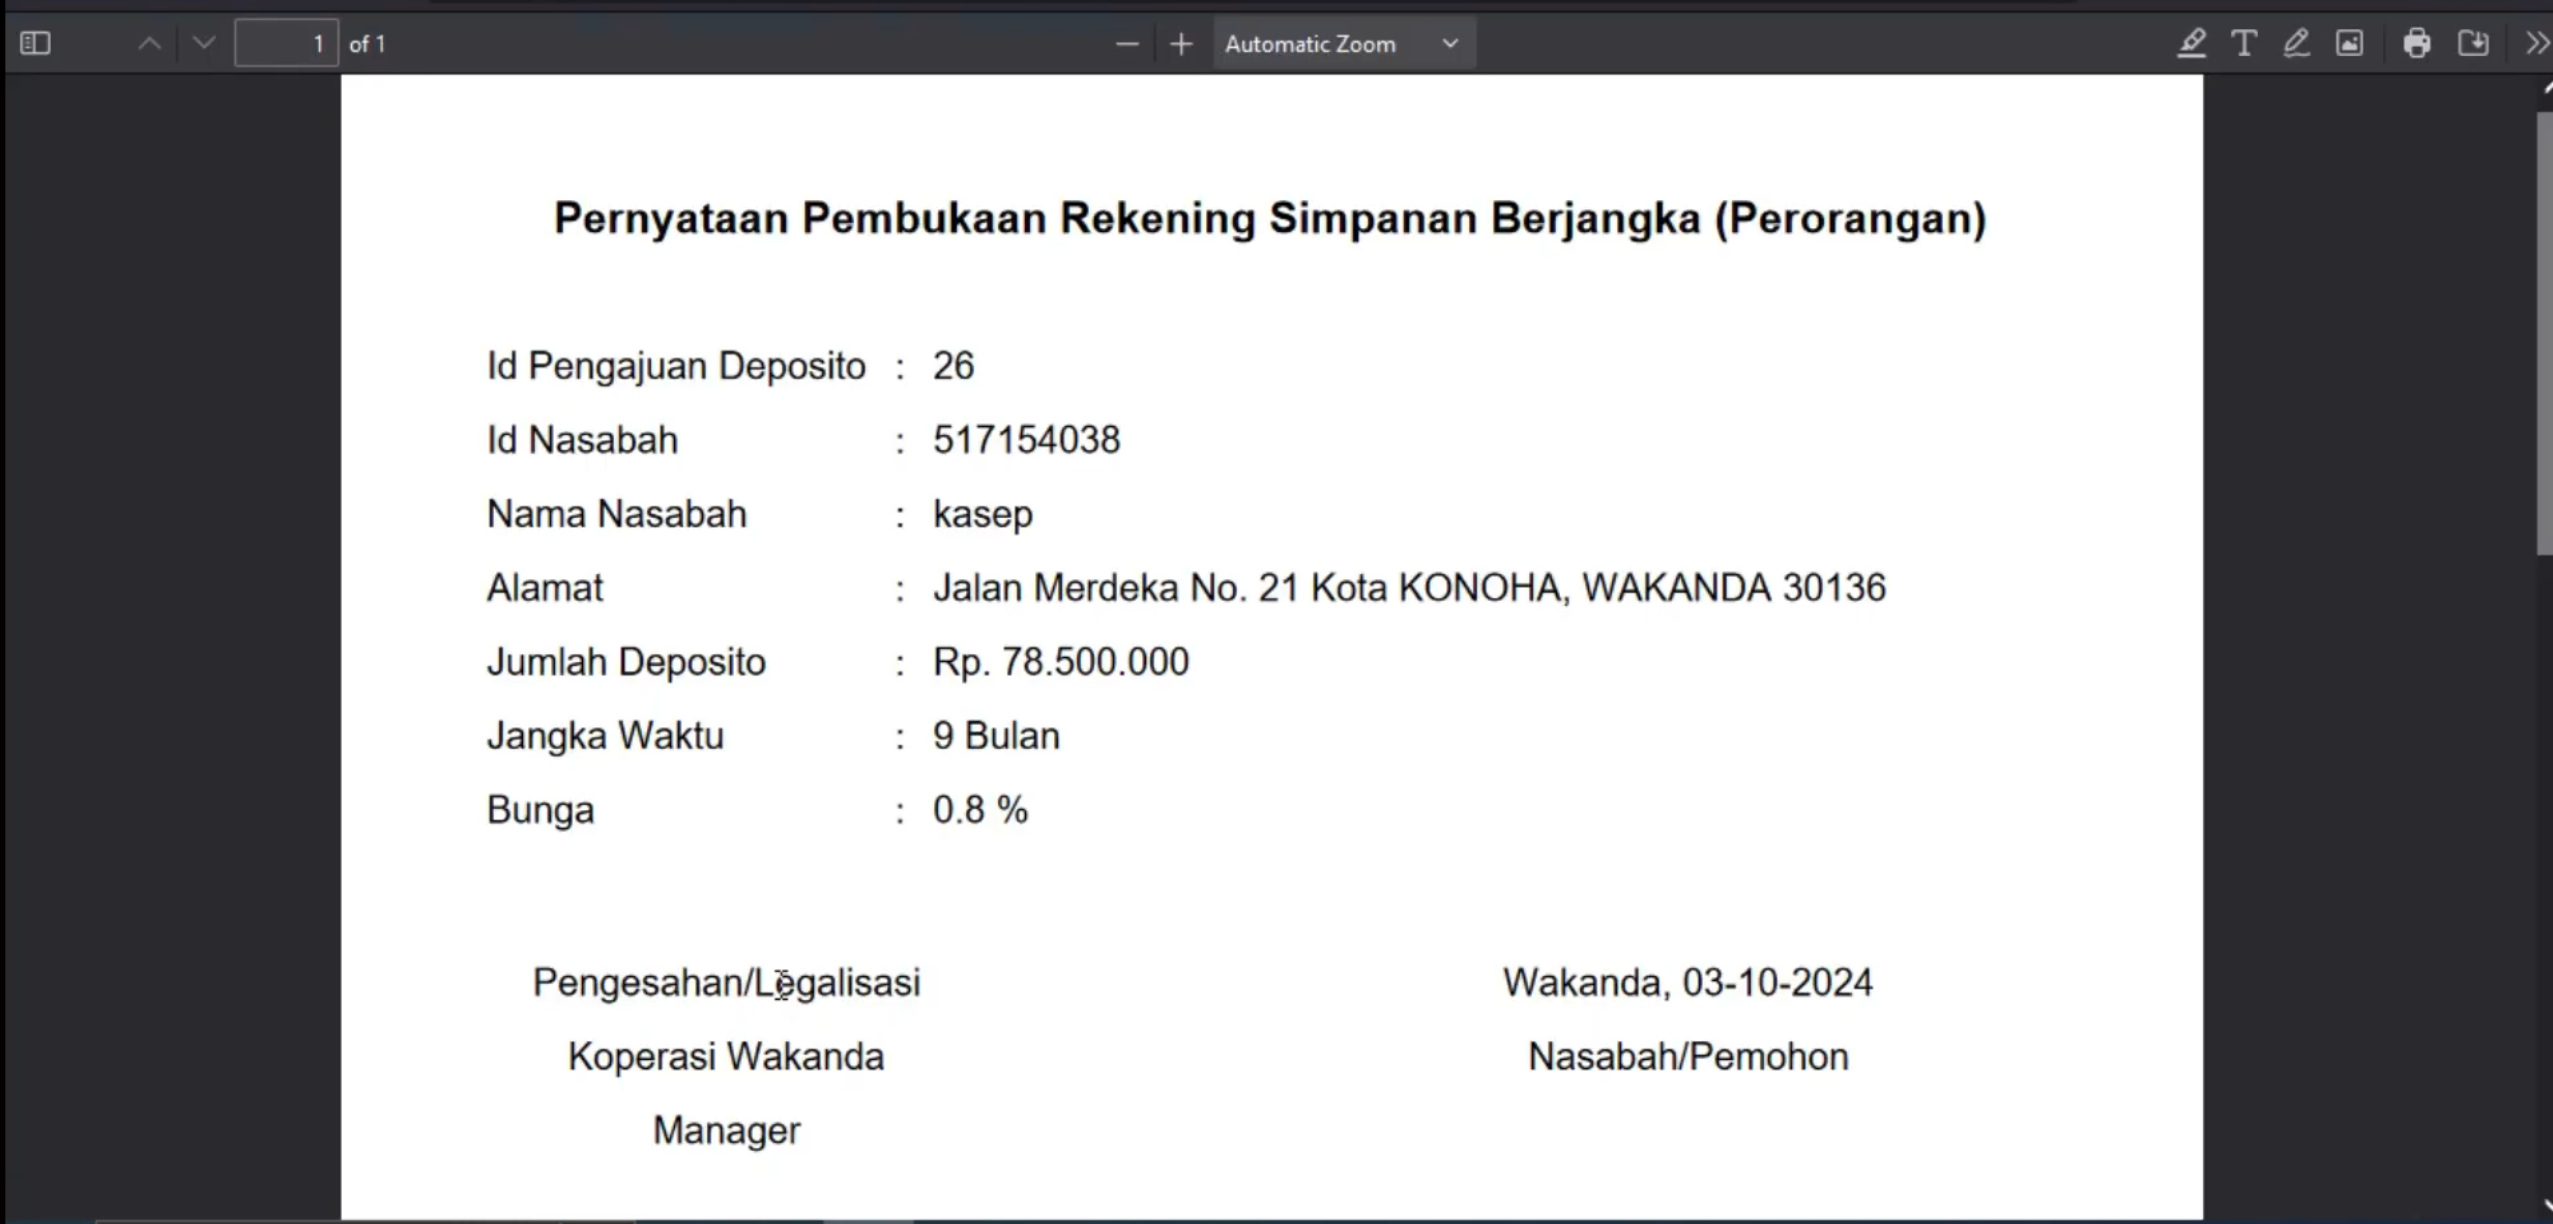The height and width of the screenshot is (1224, 2553).
Task: Click the amount Rp. 78.500.000
Action: (x=1060, y=662)
